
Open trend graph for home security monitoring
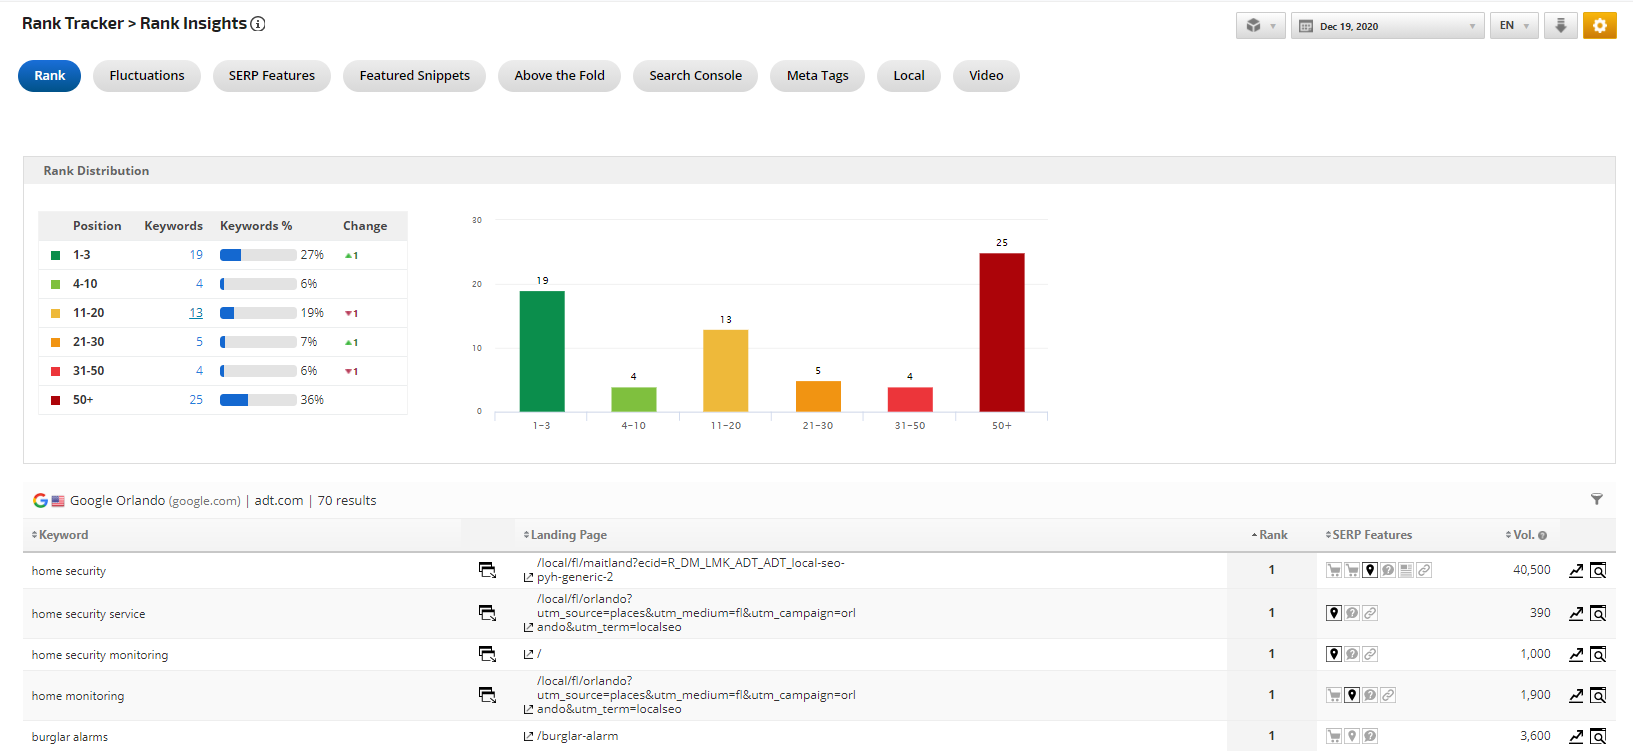tap(1576, 654)
